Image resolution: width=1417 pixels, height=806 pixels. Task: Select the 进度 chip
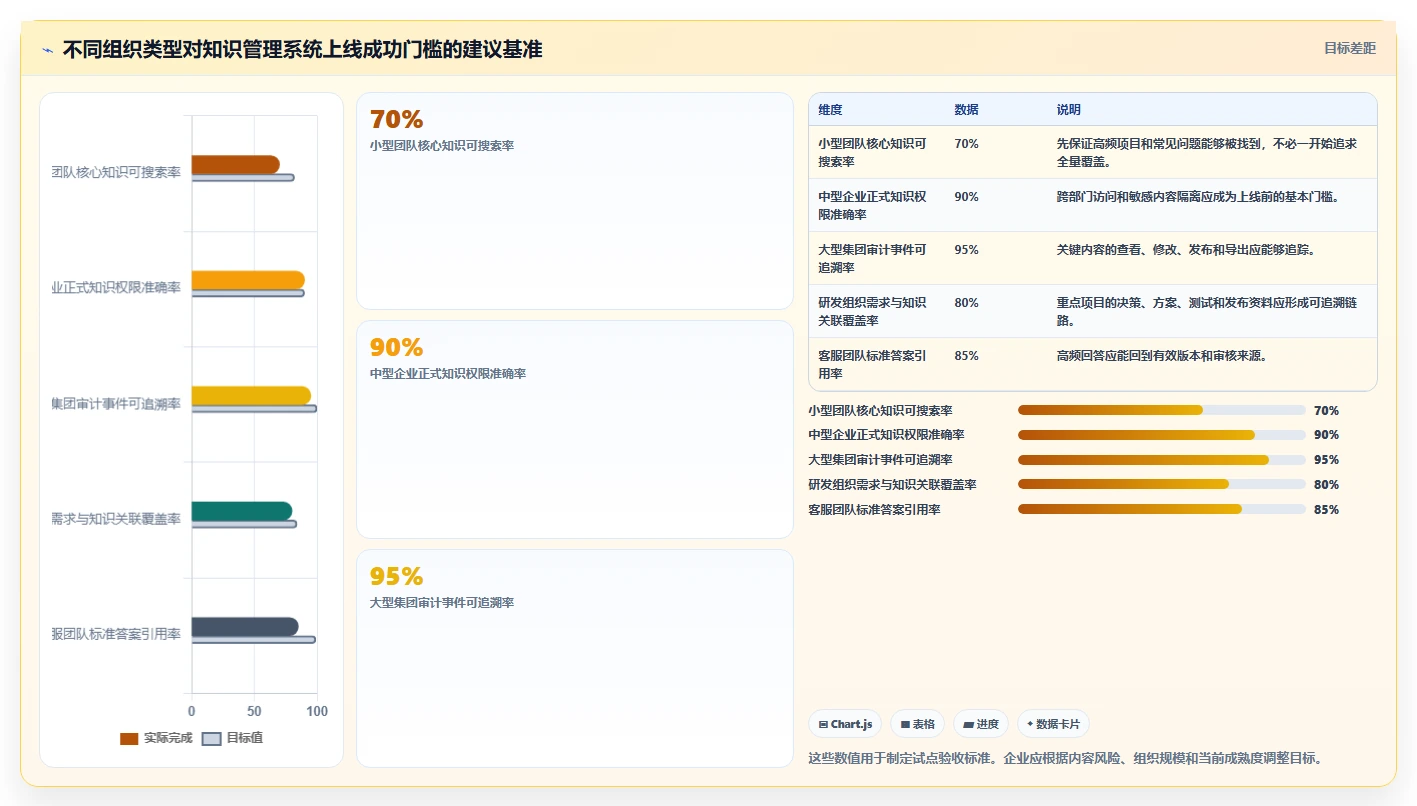coord(980,724)
